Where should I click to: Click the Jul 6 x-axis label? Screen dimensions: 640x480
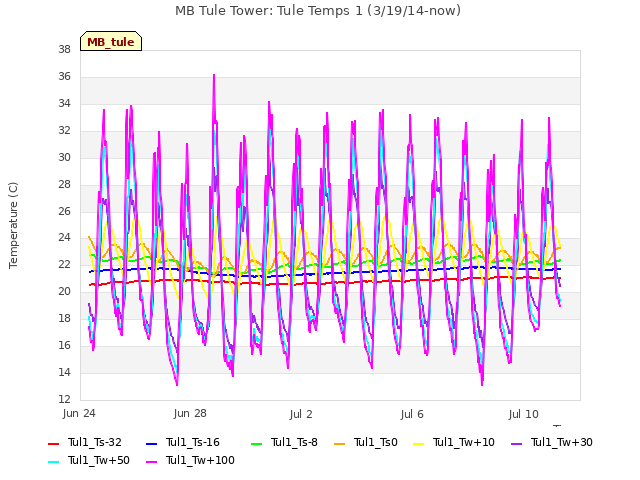(x=412, y=414)
